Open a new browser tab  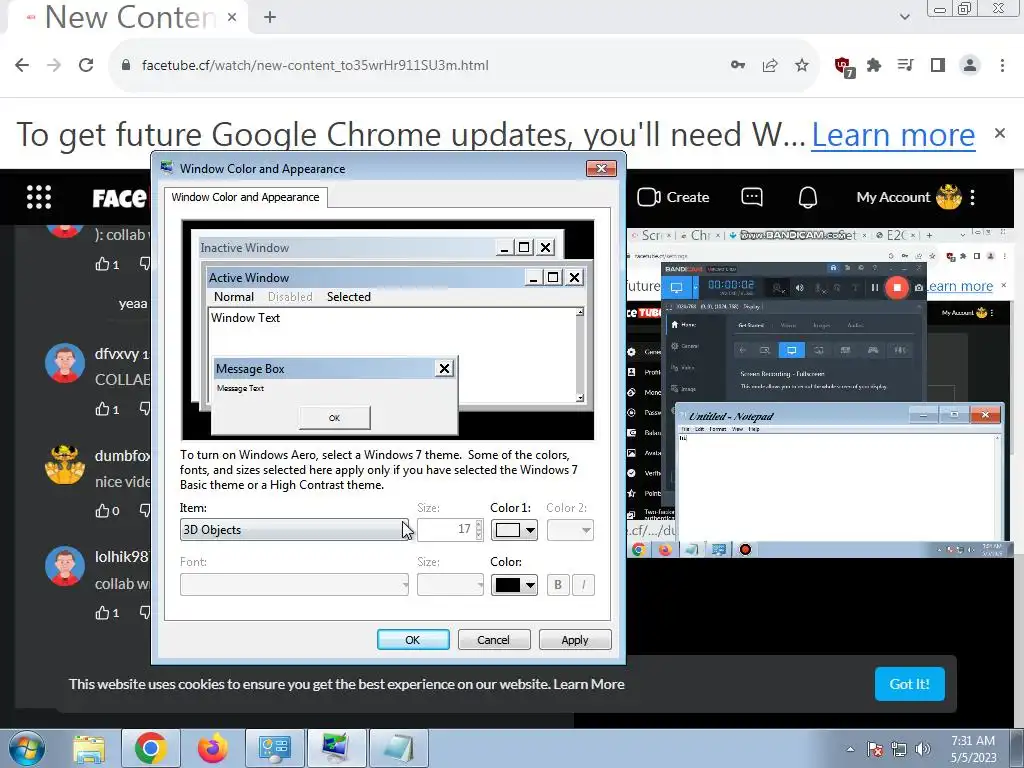270,18
